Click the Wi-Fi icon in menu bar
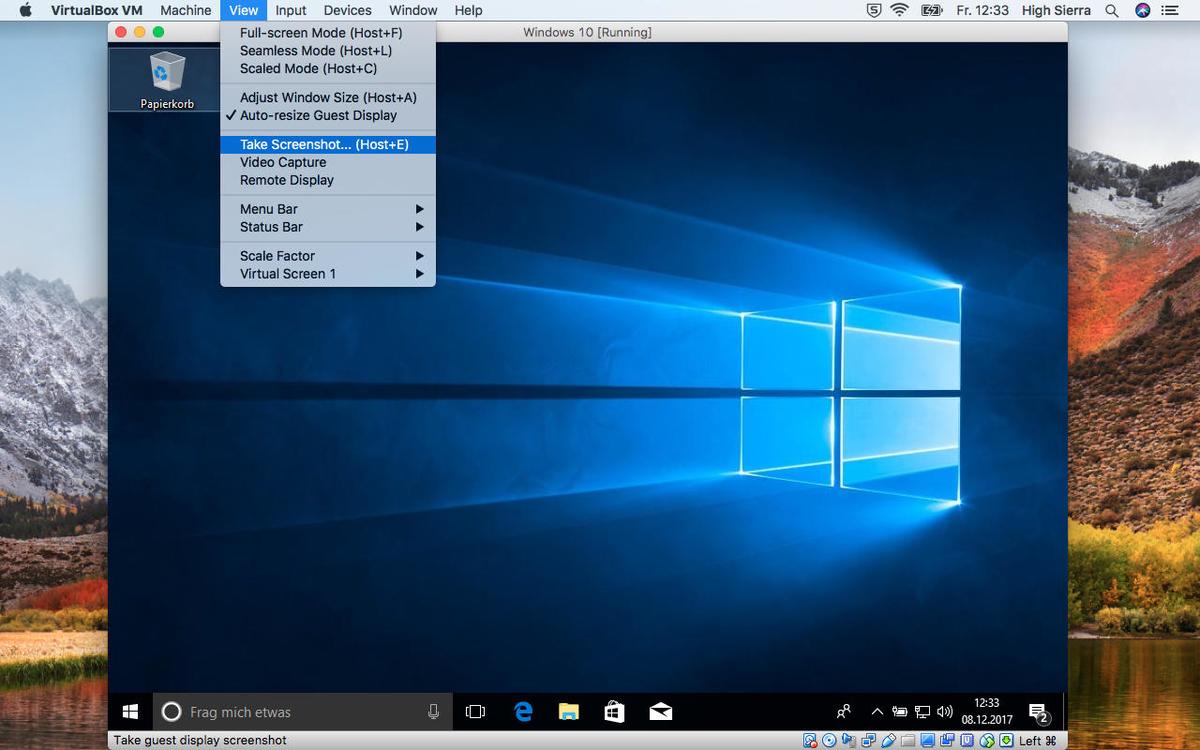 pyautogui.click(x=899, y=10)
